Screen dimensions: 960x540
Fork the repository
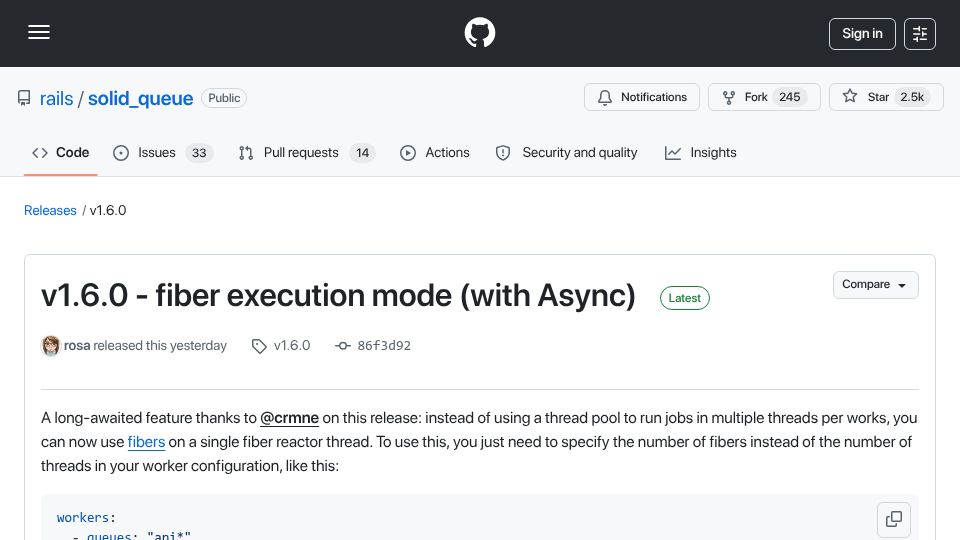(x=764, y=97)
